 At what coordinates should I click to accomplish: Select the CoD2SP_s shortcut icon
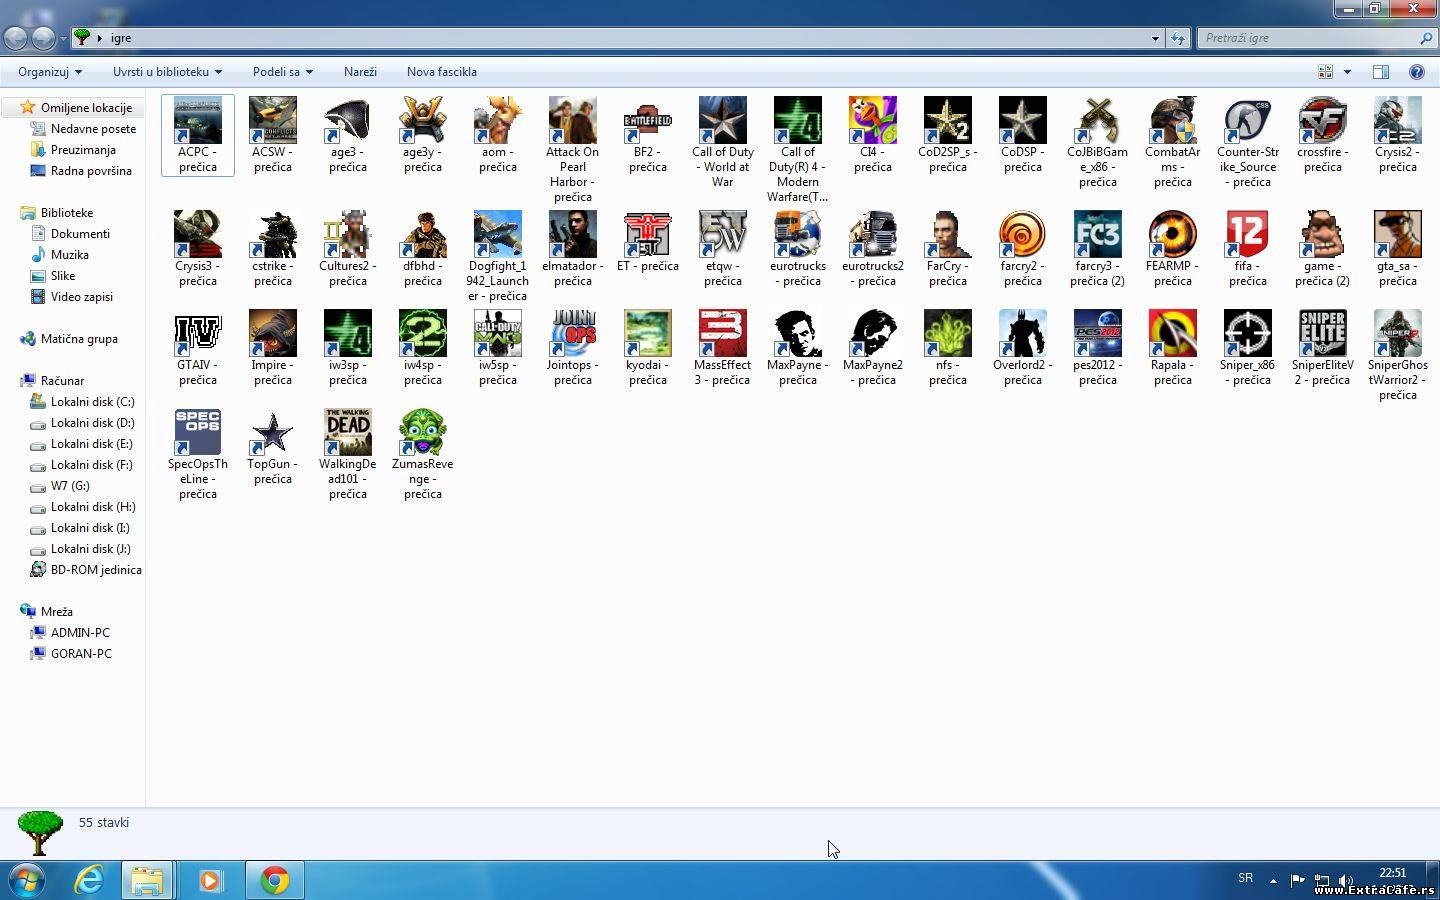point(948,120)
